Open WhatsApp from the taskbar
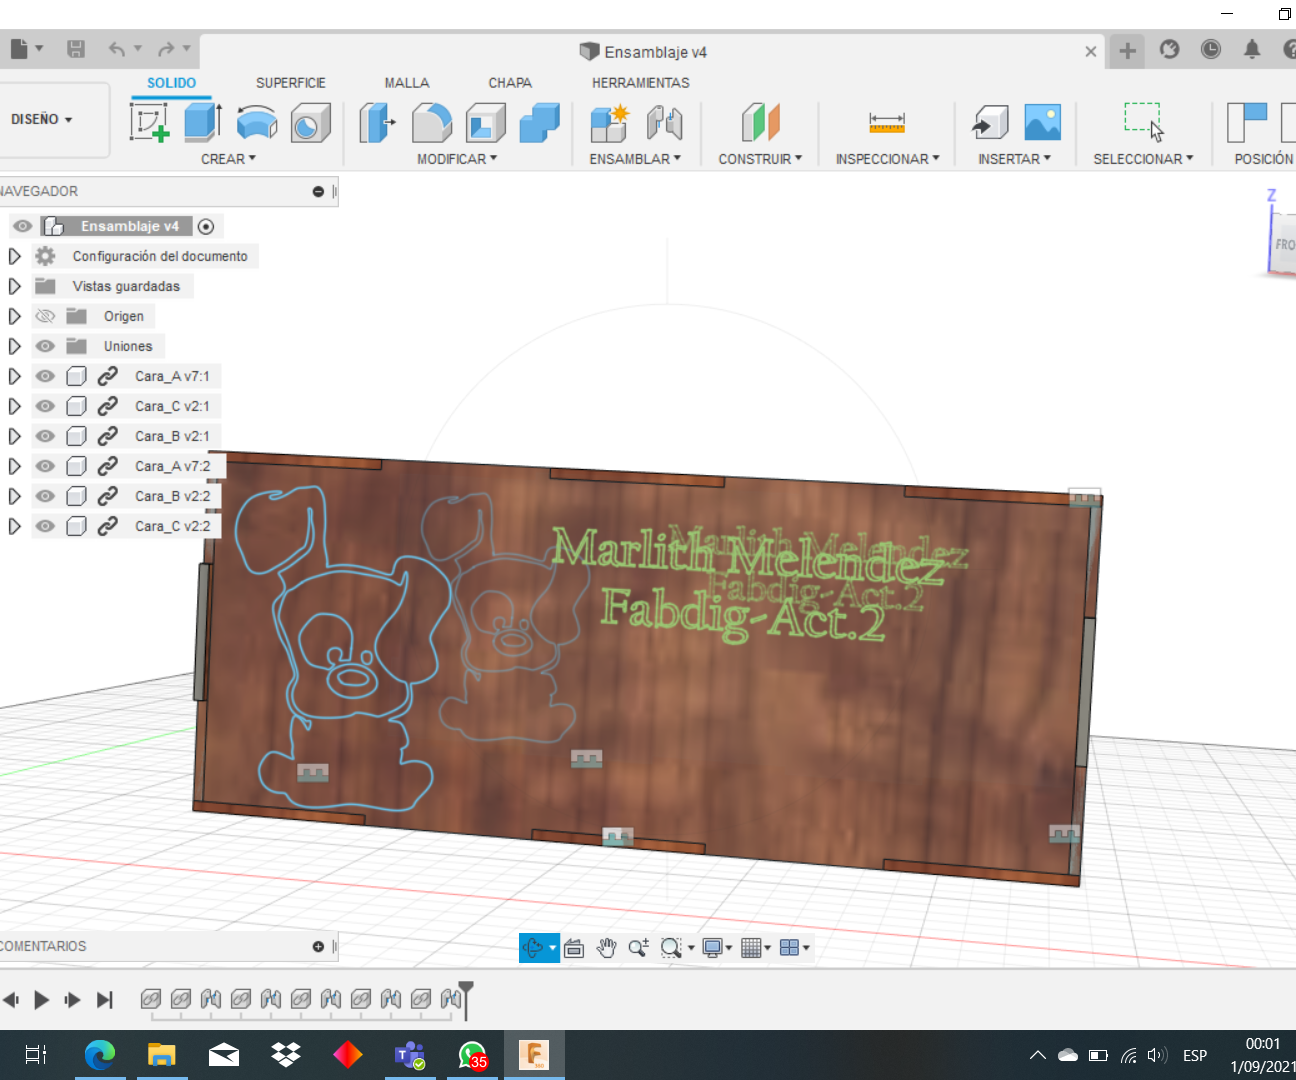This screenshot has height=1080, width=1296. click(472, 1054)
